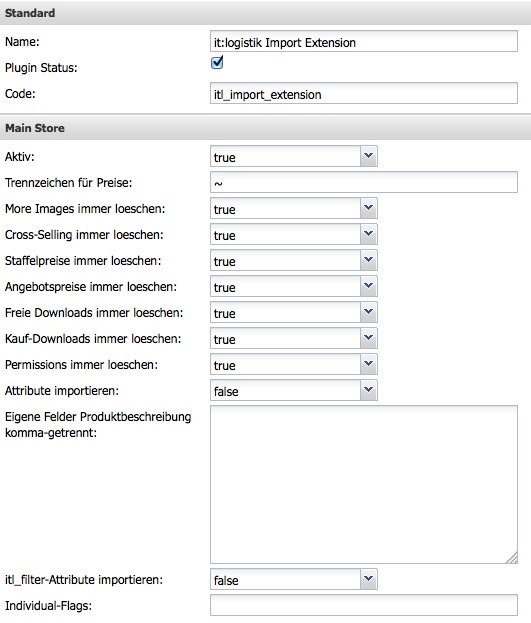Click the Eigene Felder Produktbeschreibung textarea
Viewport: 531px width, 623px height.
tap(364, 484)
